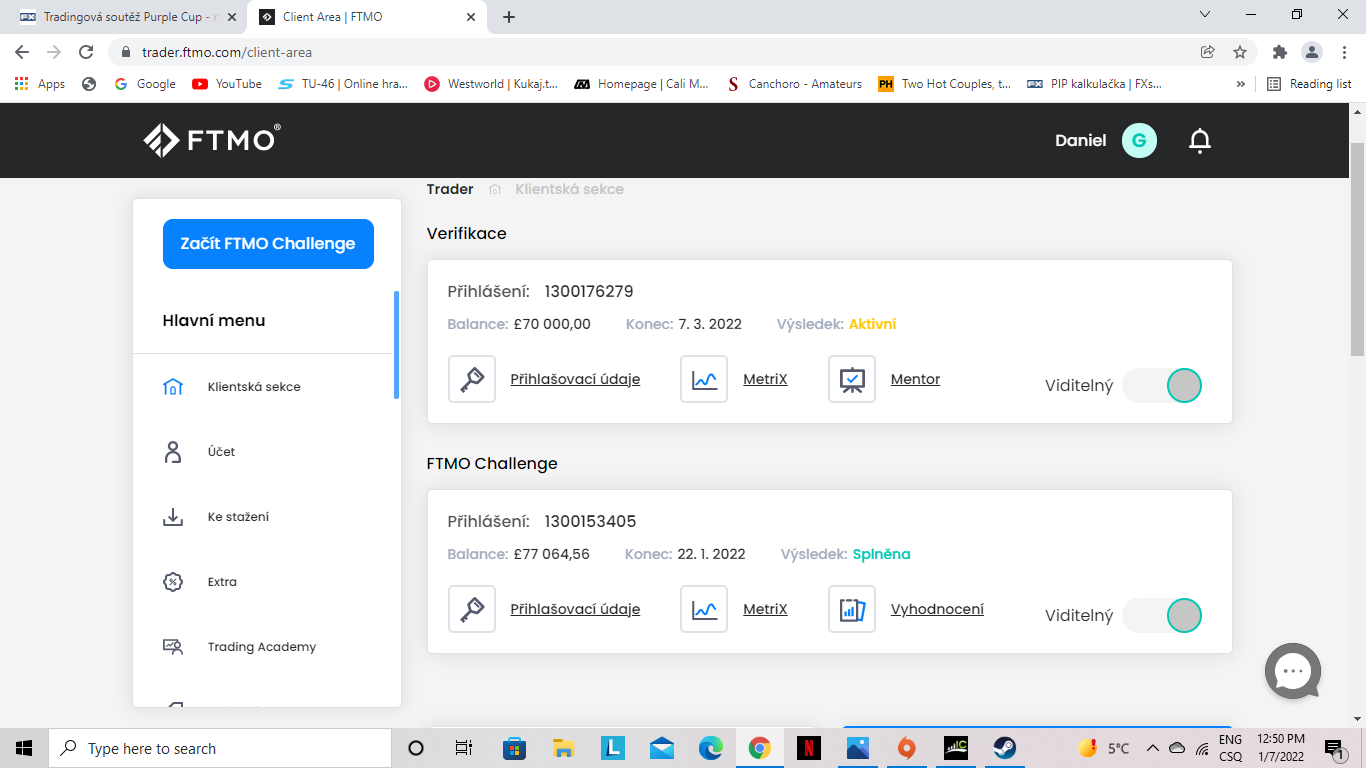1366x768 pixels.
Task: Click the key icon under FTMO Challenge
Action: coord(472,609)
